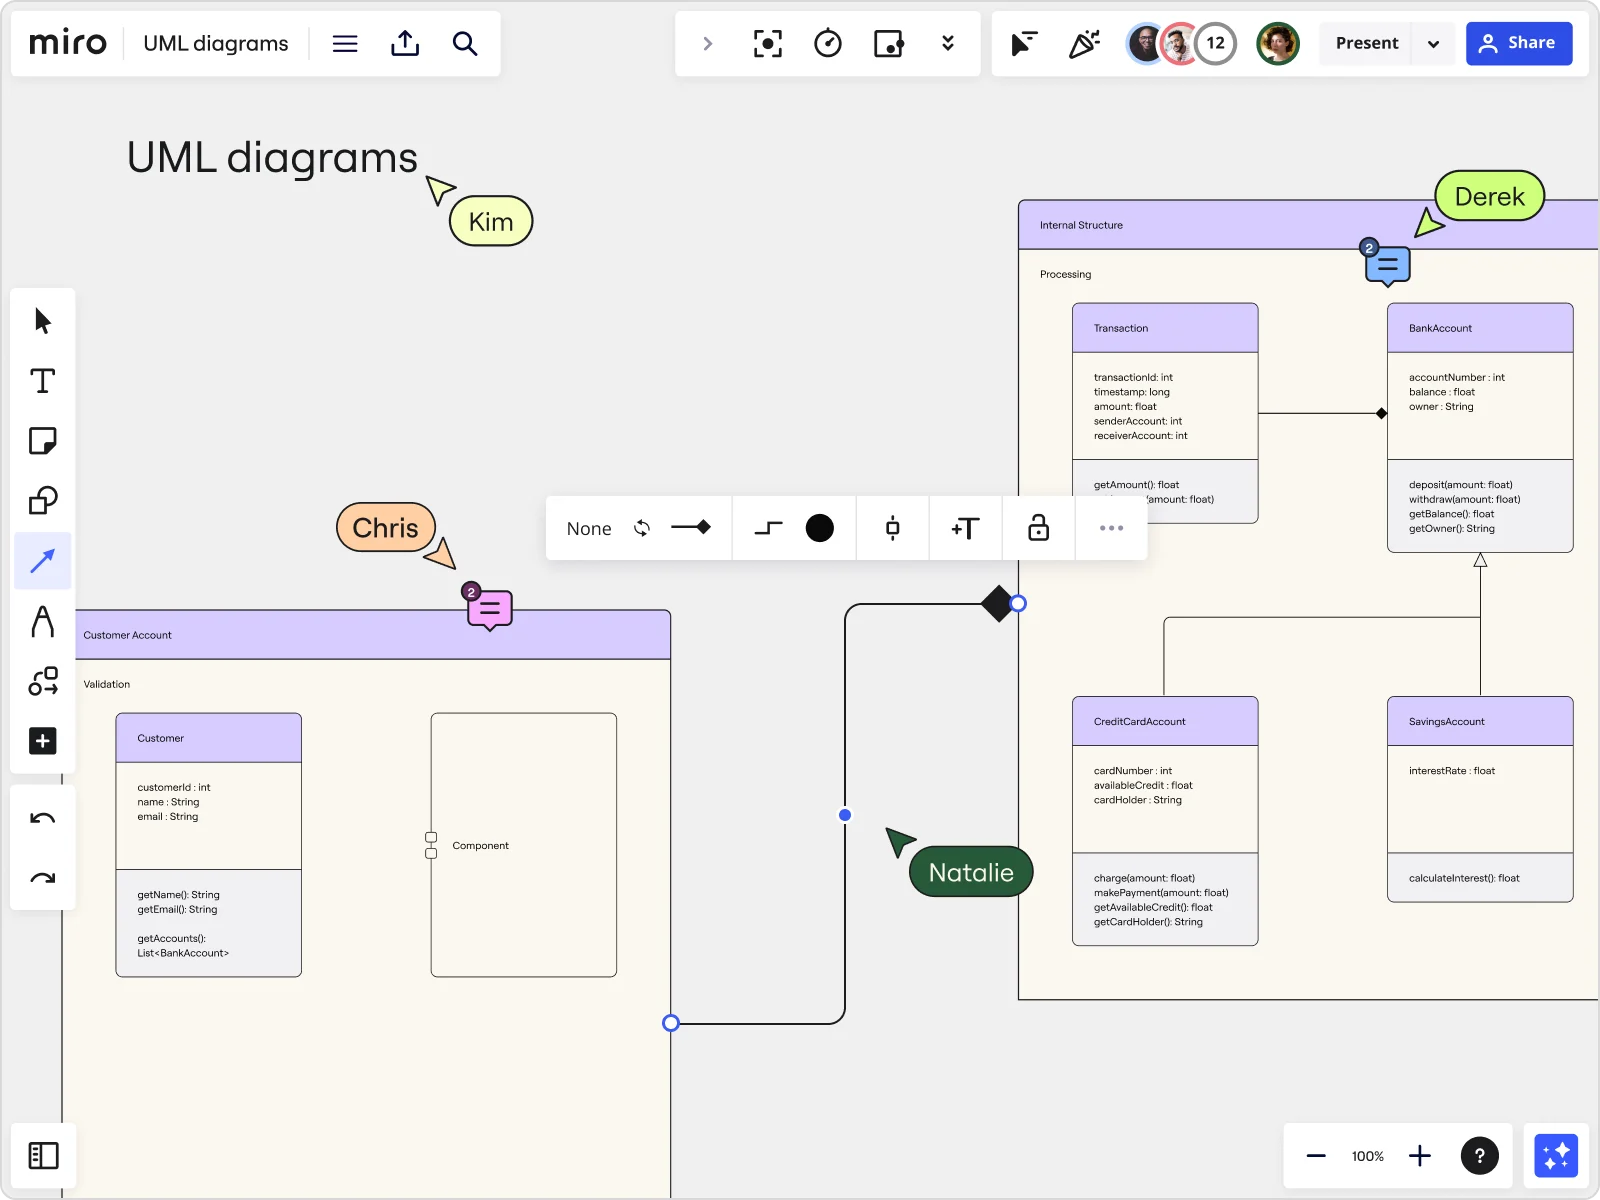Select the Connection line tool
This screenshot has width=1600, height=1200.
point(42,561)
